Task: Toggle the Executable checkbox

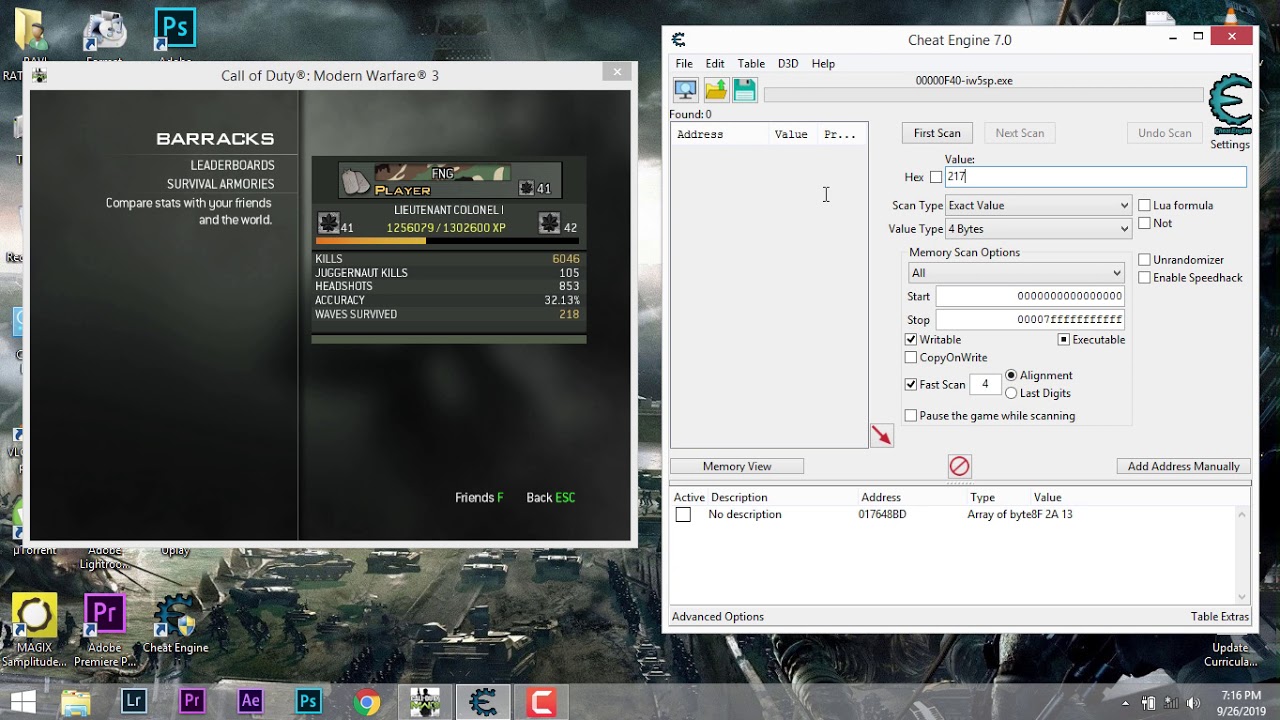Action: pos(1064,339)
